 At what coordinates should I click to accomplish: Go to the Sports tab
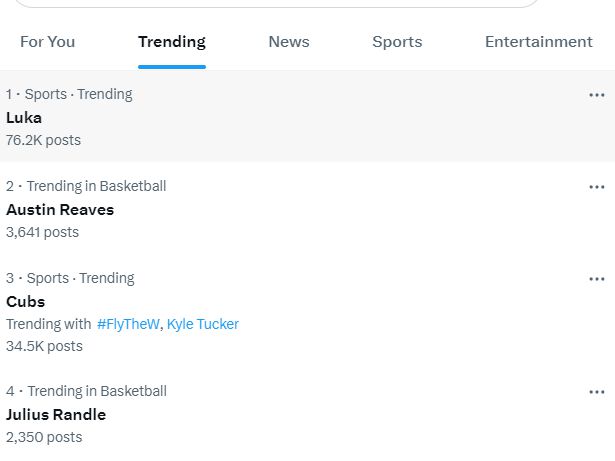(397, 42)
